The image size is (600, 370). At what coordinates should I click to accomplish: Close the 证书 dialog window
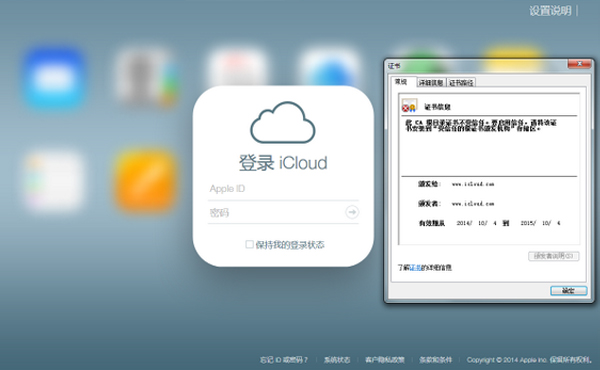tap(580, 64)
